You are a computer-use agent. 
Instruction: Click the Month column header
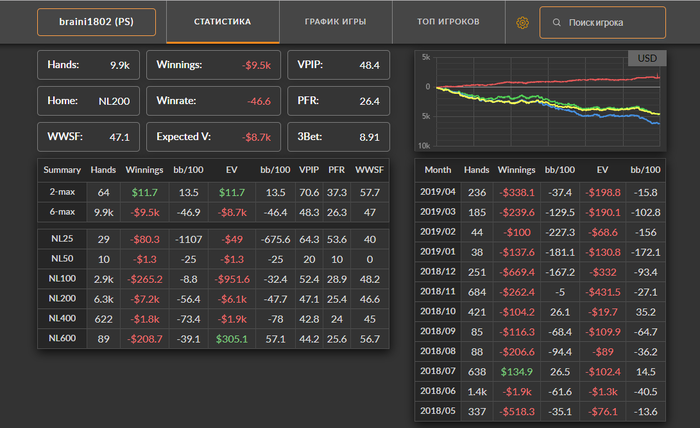coord(439,171)
